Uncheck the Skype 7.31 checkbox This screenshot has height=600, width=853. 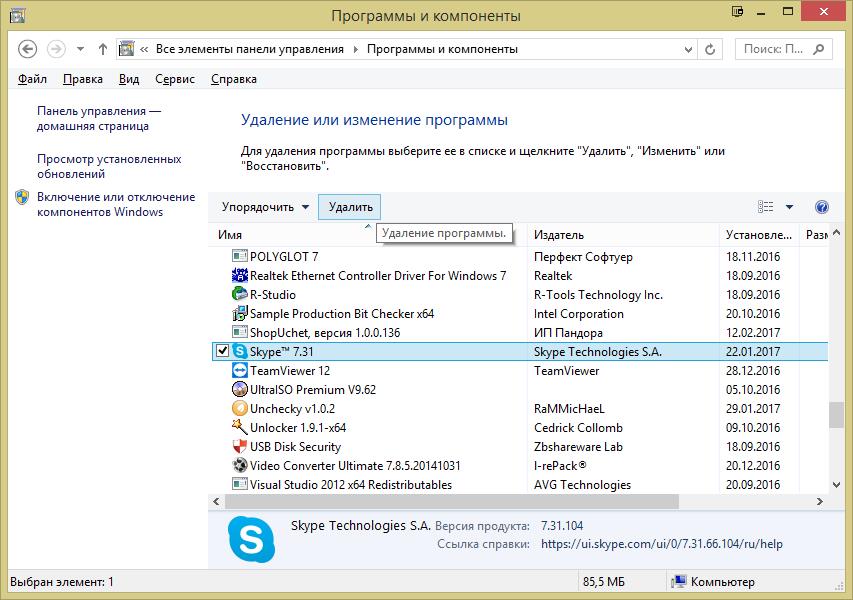click(222, 351)
